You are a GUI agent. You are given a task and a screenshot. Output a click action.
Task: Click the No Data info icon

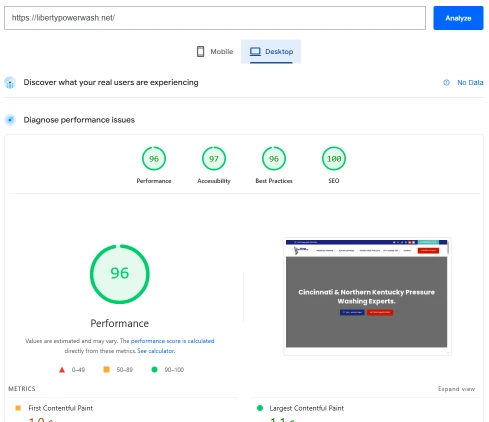click(x=446, y=83)
